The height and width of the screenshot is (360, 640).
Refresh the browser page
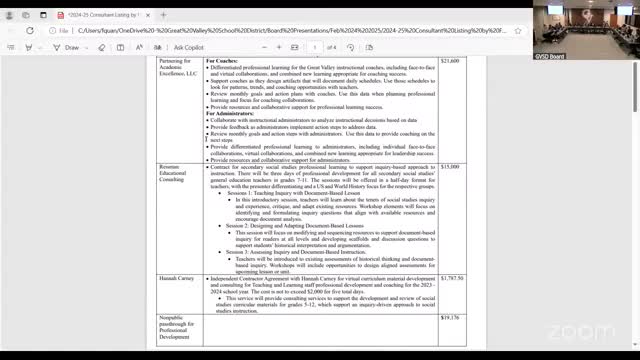tap(30, 31)
